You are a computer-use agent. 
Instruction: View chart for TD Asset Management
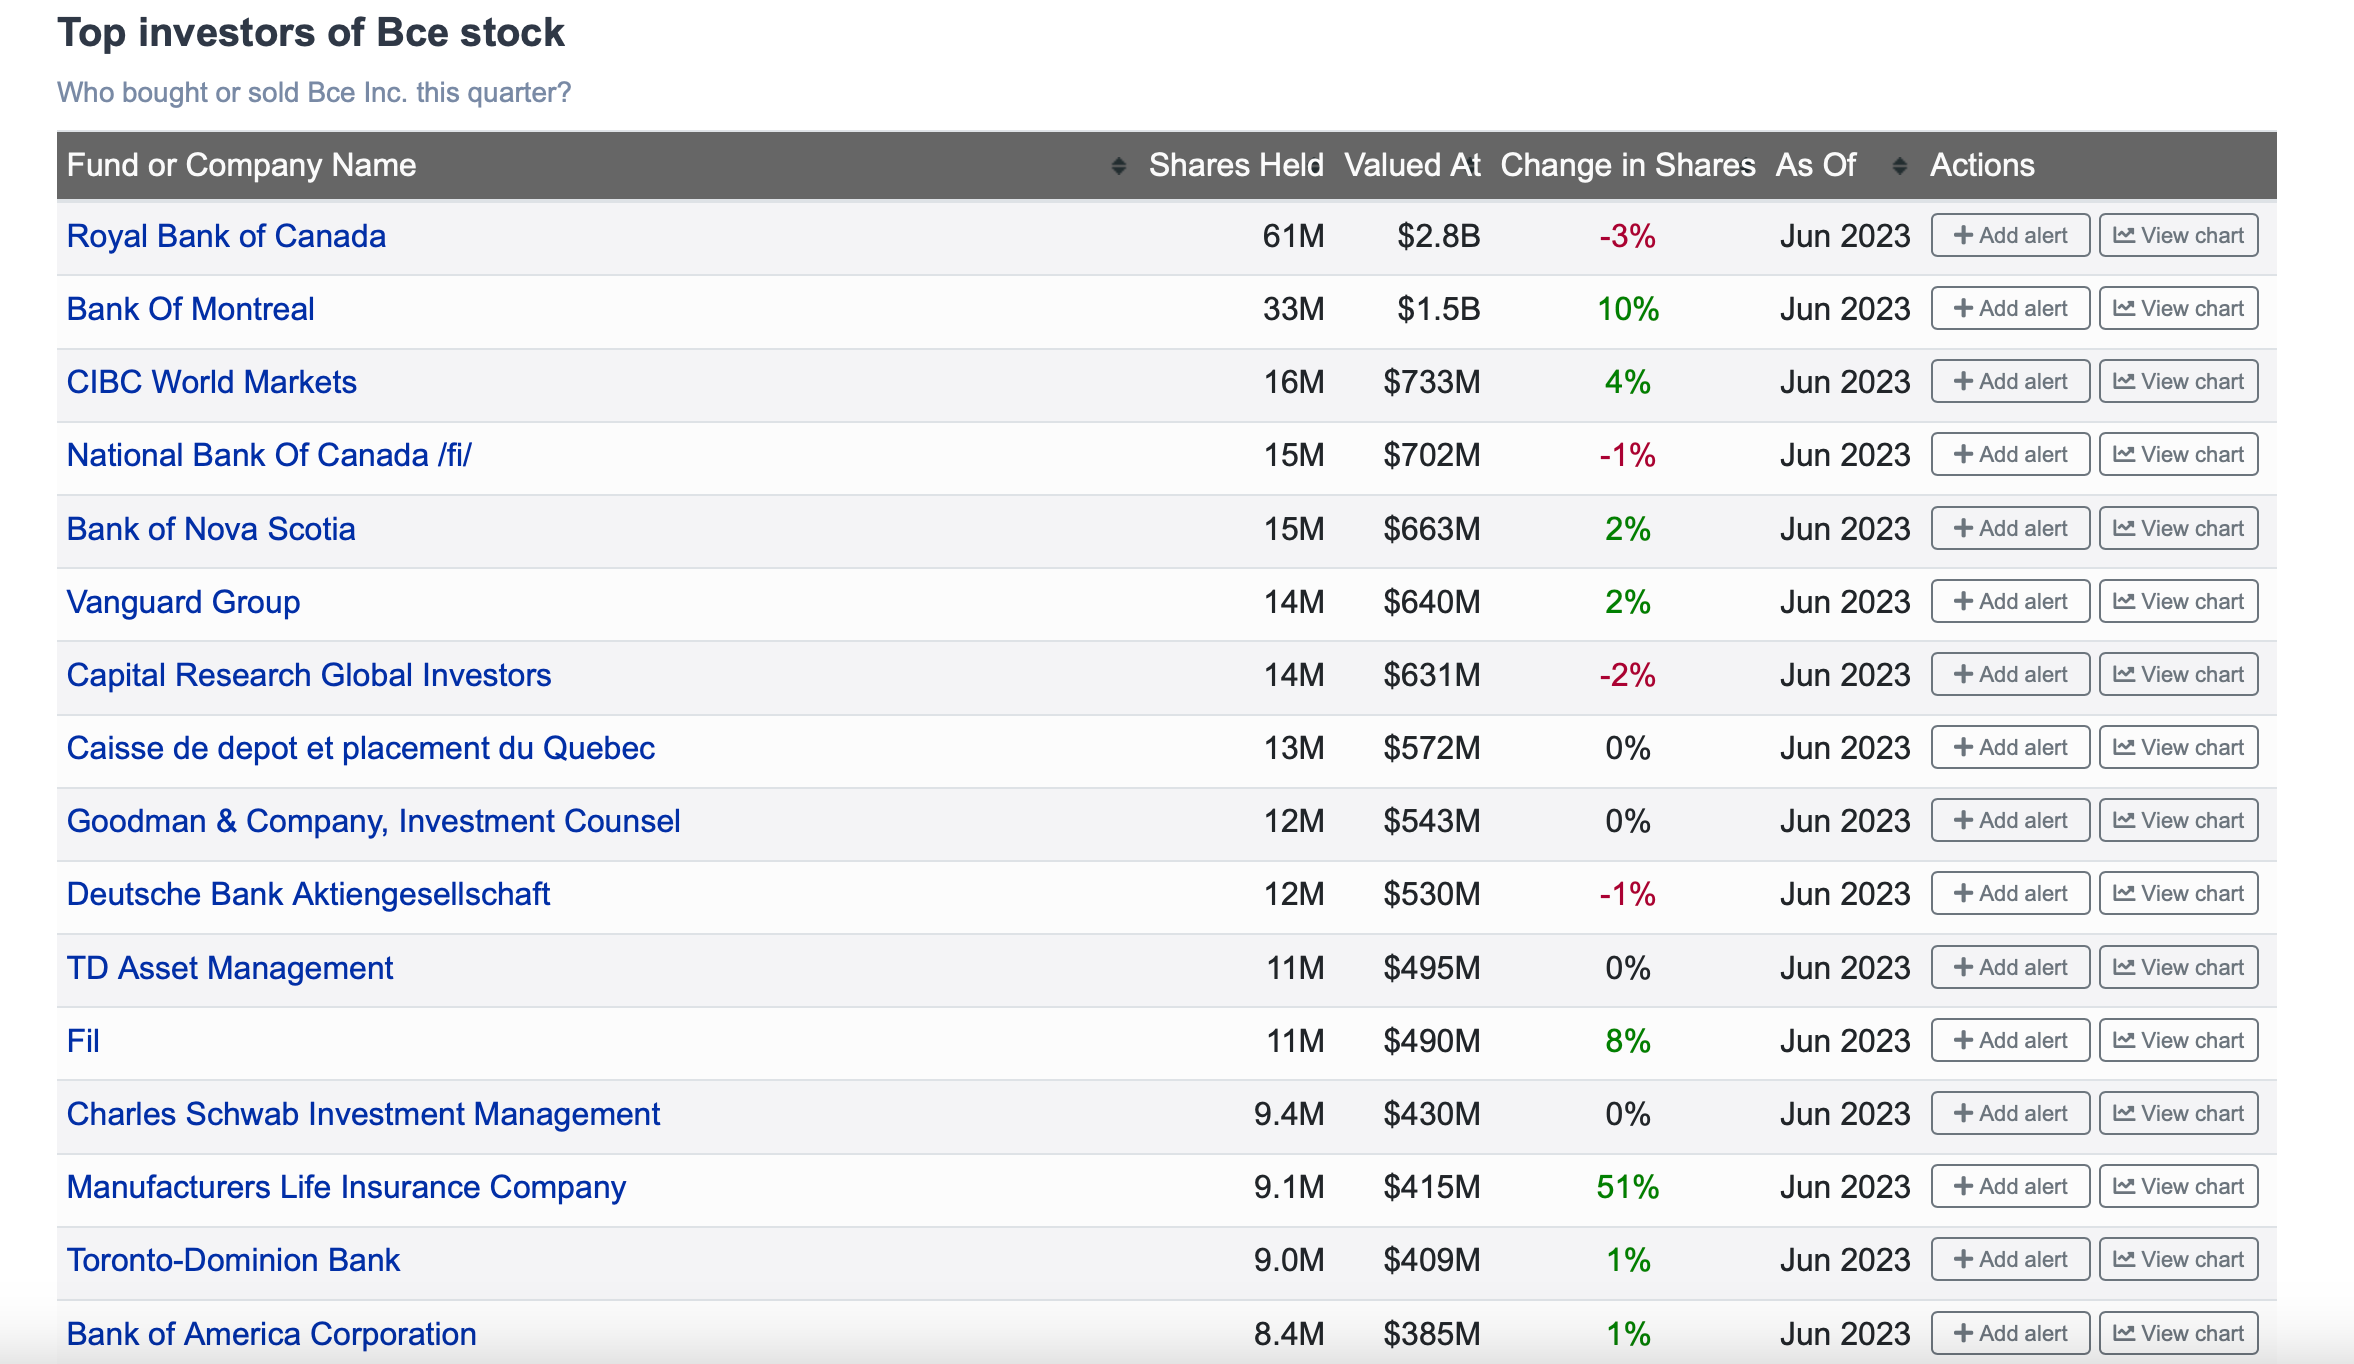[x=2178, y=967]
